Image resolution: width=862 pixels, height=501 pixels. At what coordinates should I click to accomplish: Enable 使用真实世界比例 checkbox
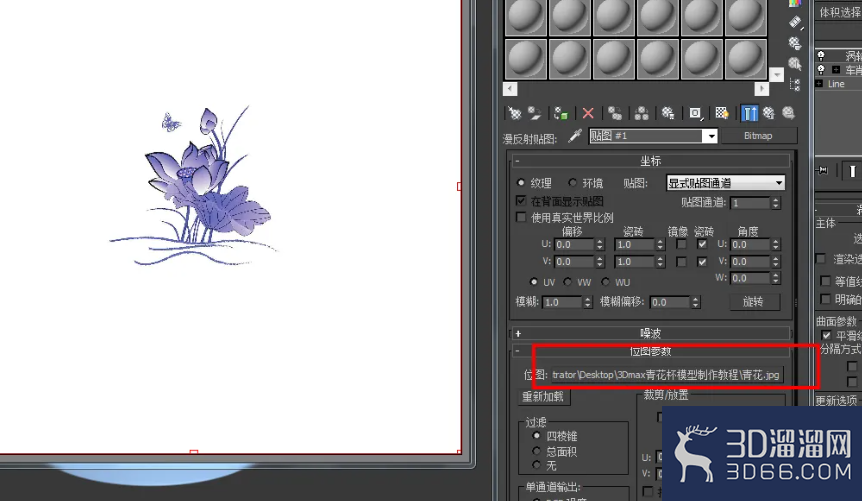point(521,217)
